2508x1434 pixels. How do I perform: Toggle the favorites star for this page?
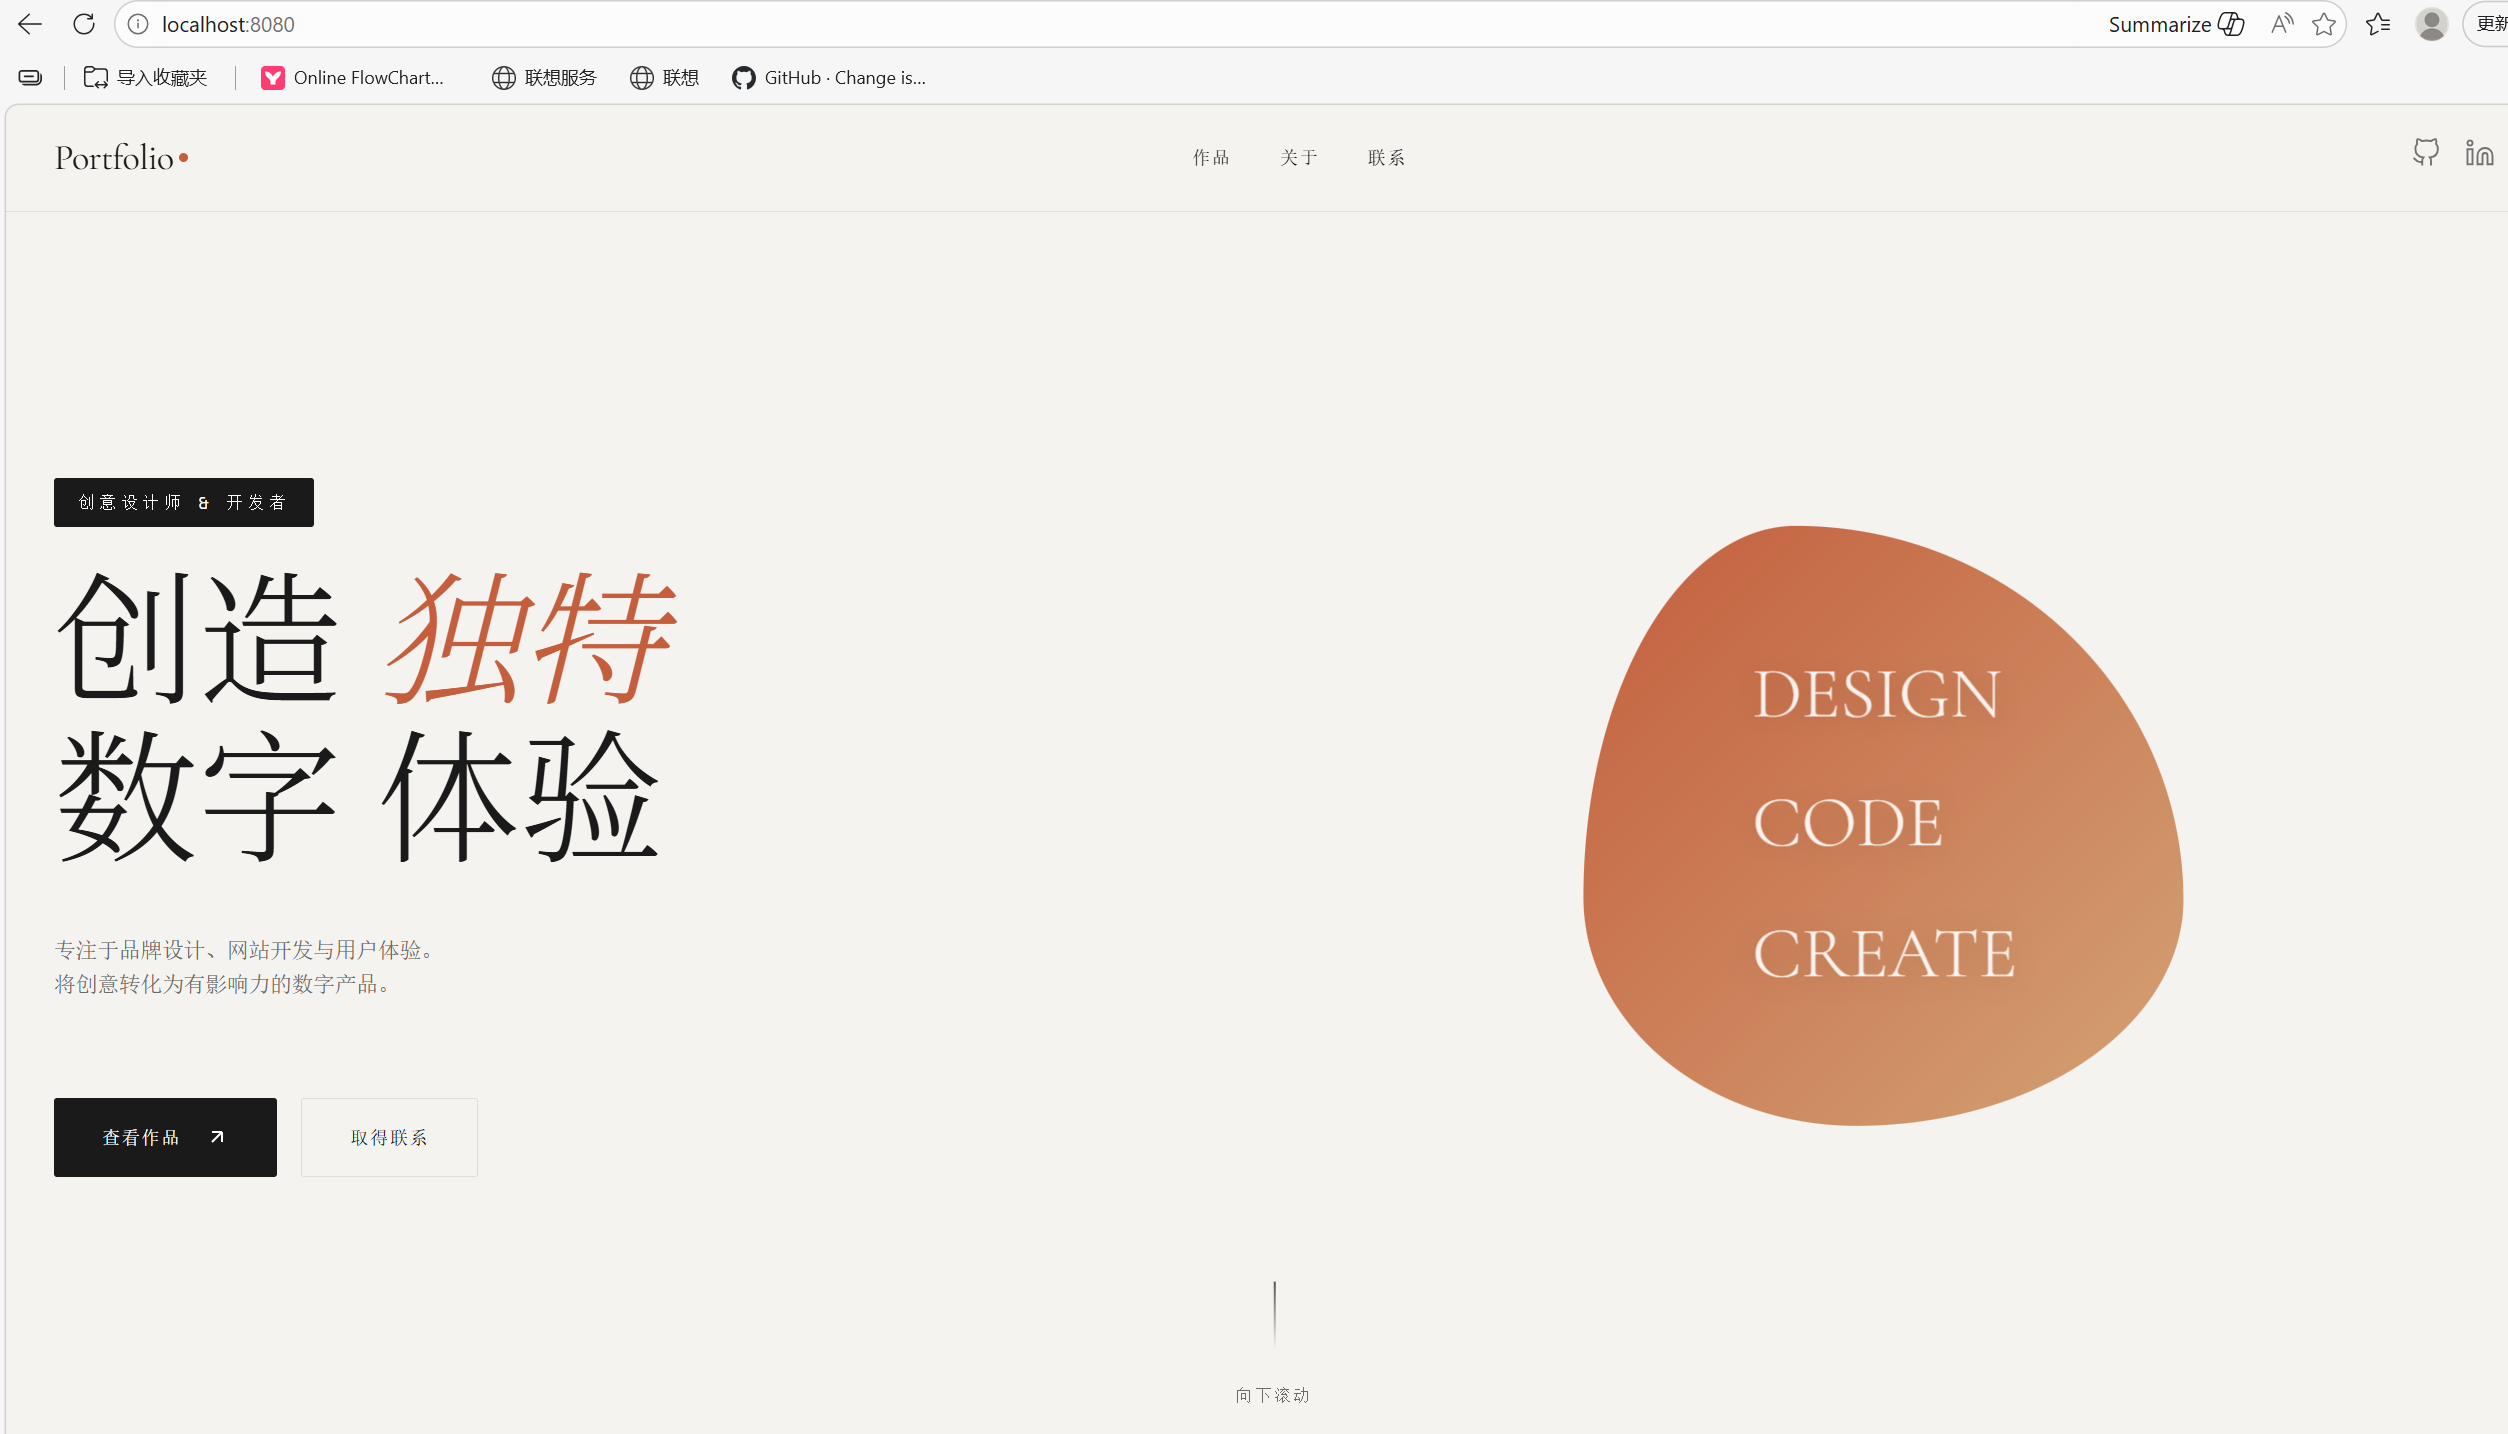point(2324,23)
